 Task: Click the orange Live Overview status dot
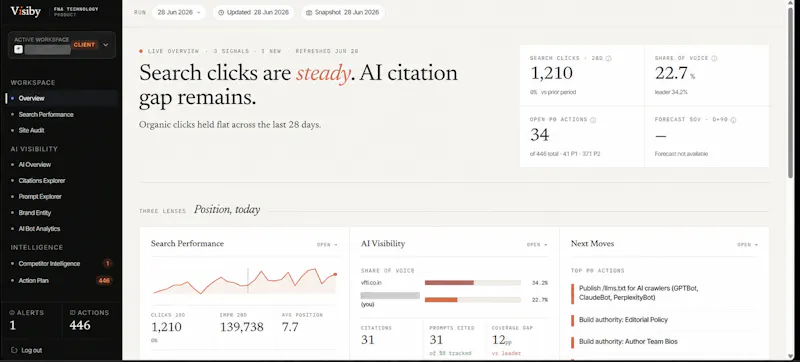click(x=141, y=51)
